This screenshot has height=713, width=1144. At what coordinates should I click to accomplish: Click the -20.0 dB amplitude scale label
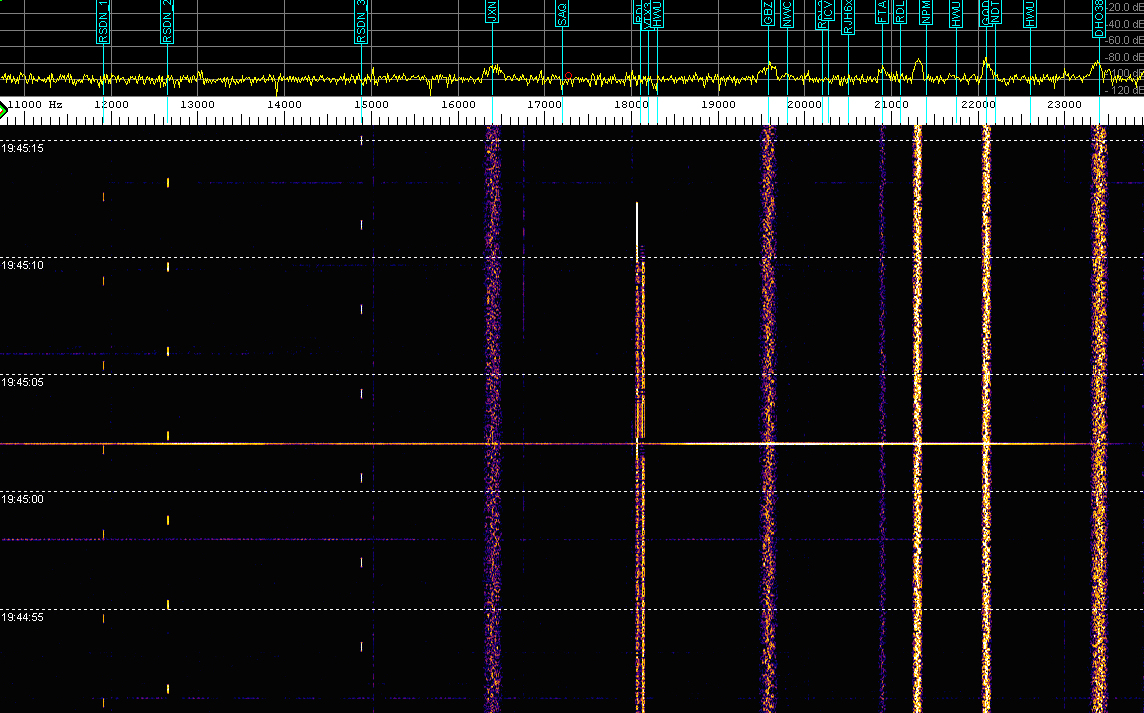[1126, 7]
